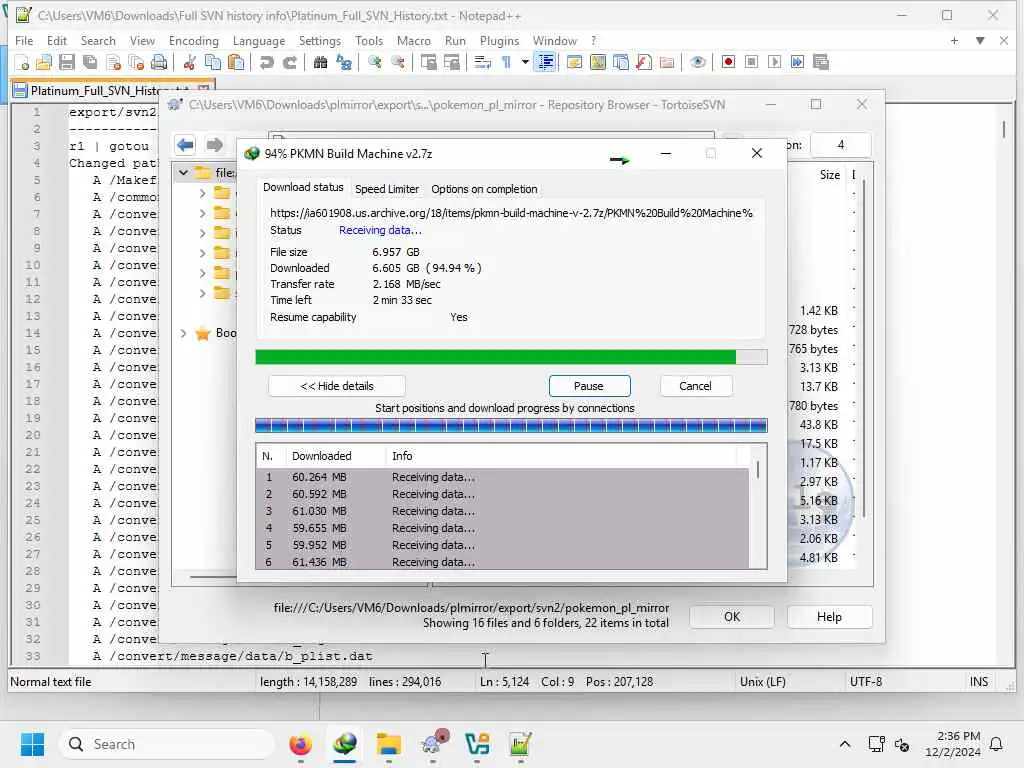This screenshot has width=1024, height=768.
Task: Open Show All Characters dropdown arrow
Action: point(524,63)
